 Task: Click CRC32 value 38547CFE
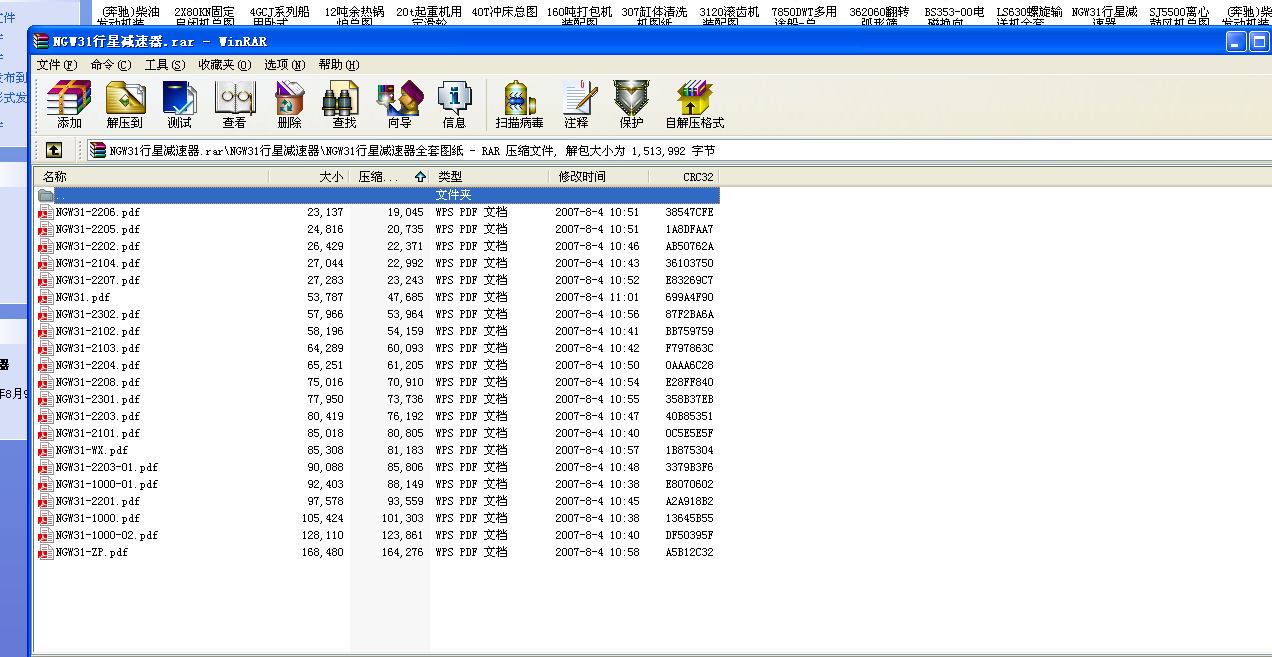tap(690, 212)
